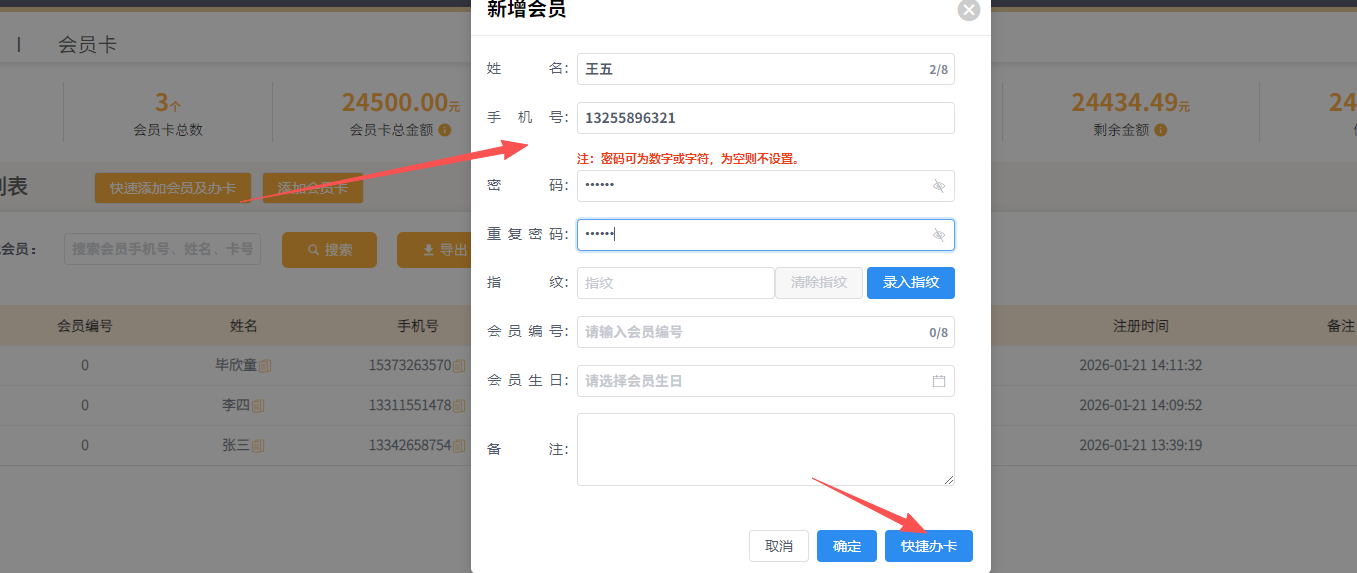
Task: Grab the resize handle of the 备注 textarea
Action: [948, 480]
